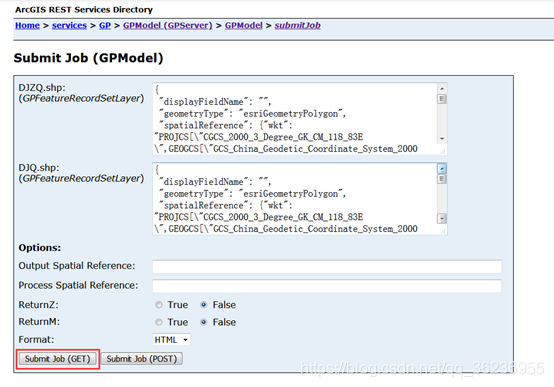Screen dimensions: 554x387
Task: Click resize grip of DJZQ.shp textarea
Action: click(x=443, y=151)
